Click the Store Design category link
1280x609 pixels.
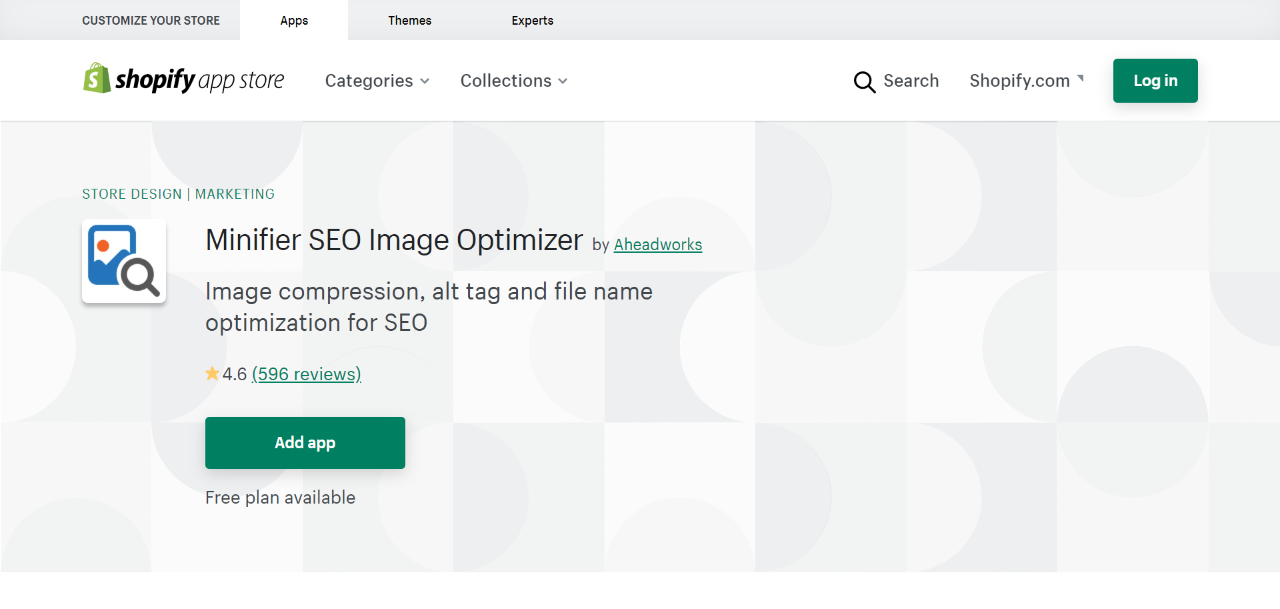[x=132, y=194]
